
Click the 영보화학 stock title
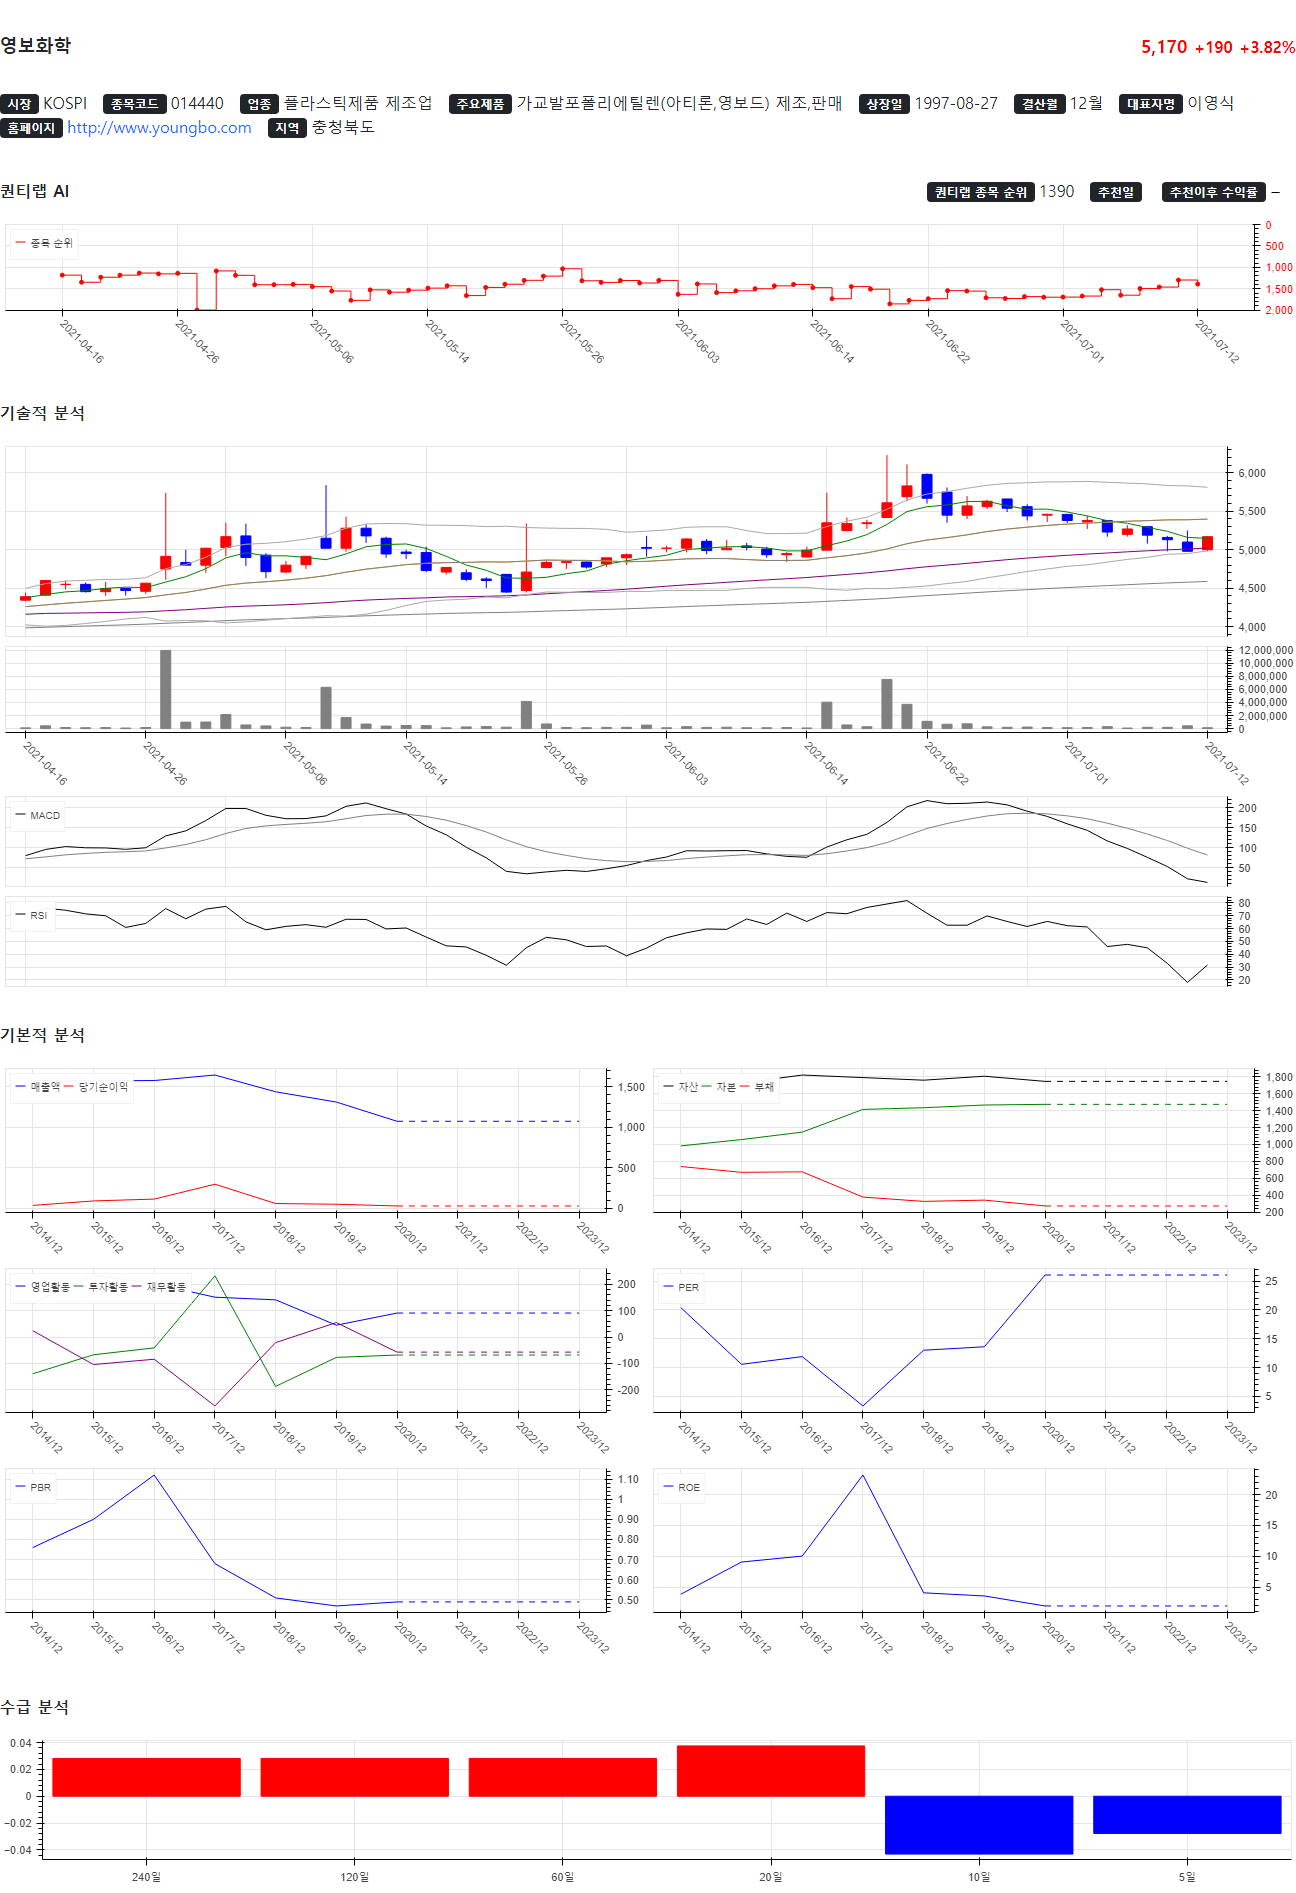pos(36,46)
